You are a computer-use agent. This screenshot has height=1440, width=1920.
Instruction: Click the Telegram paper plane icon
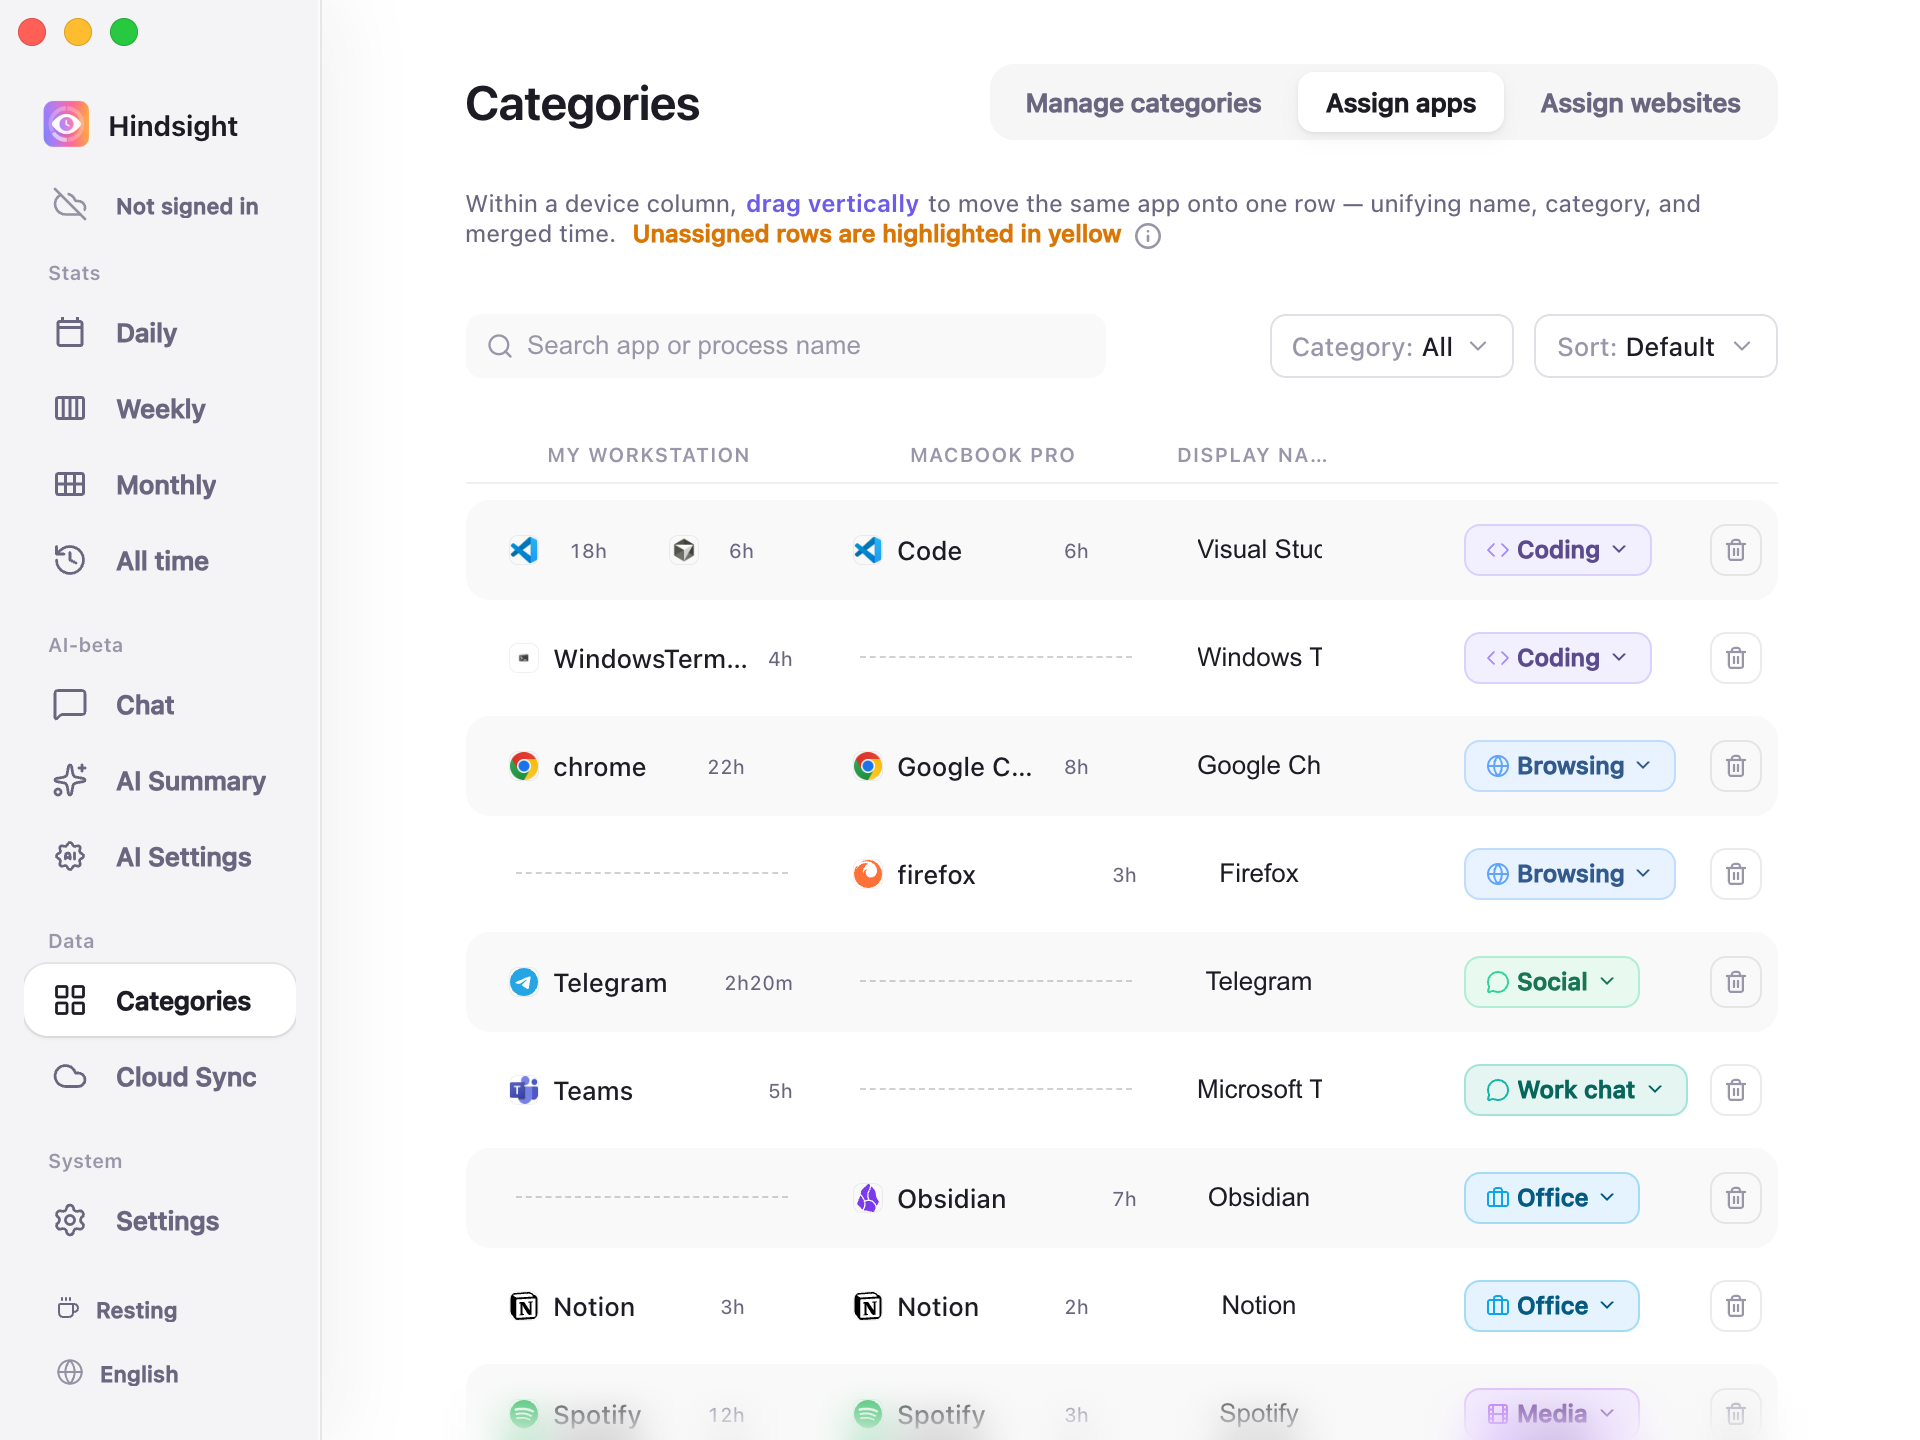(524, 982)
